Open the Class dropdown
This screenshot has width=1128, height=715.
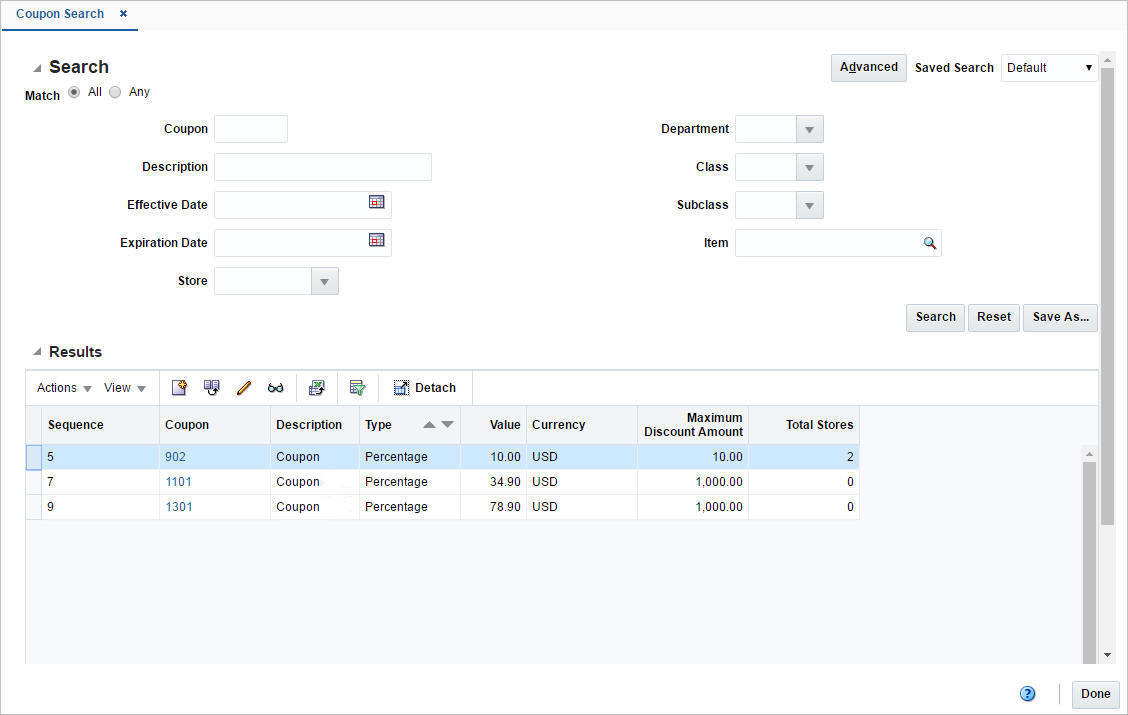pos(809,168)
